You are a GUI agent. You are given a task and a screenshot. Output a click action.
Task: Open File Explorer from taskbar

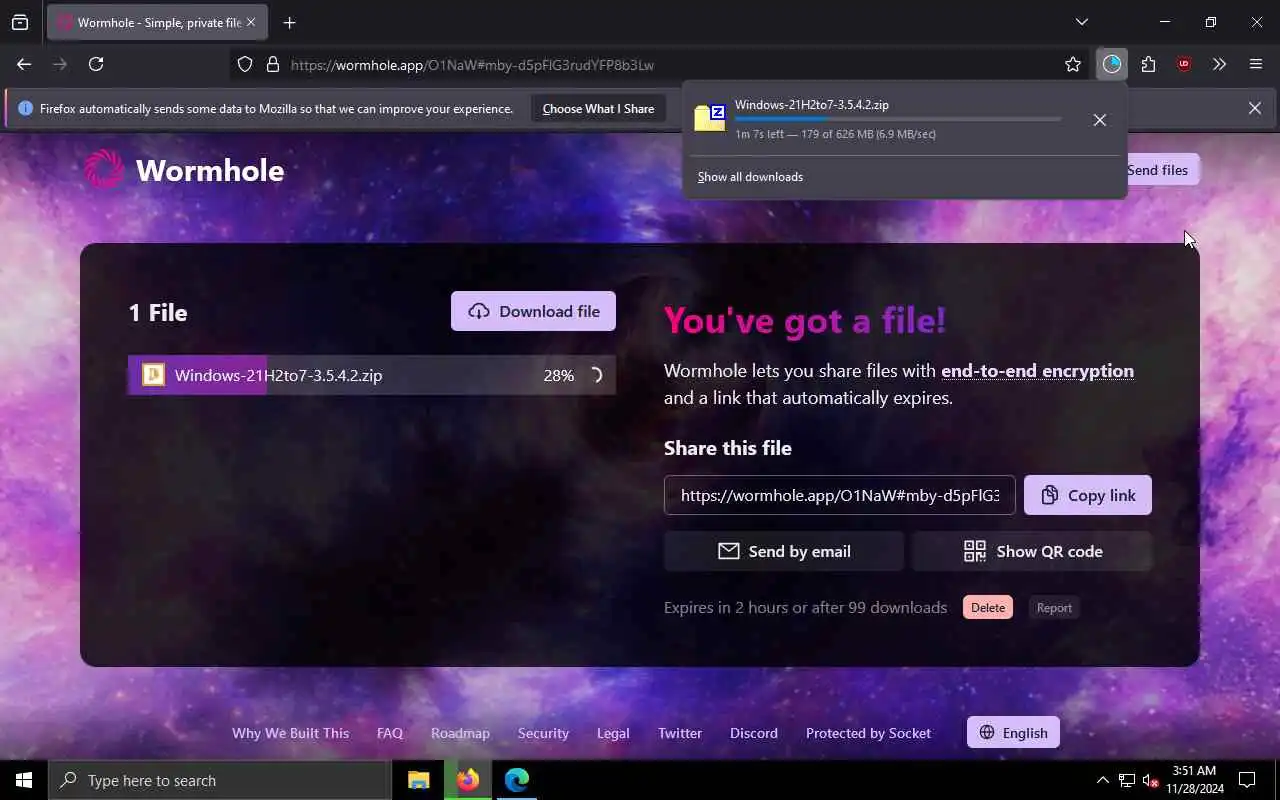419,780
